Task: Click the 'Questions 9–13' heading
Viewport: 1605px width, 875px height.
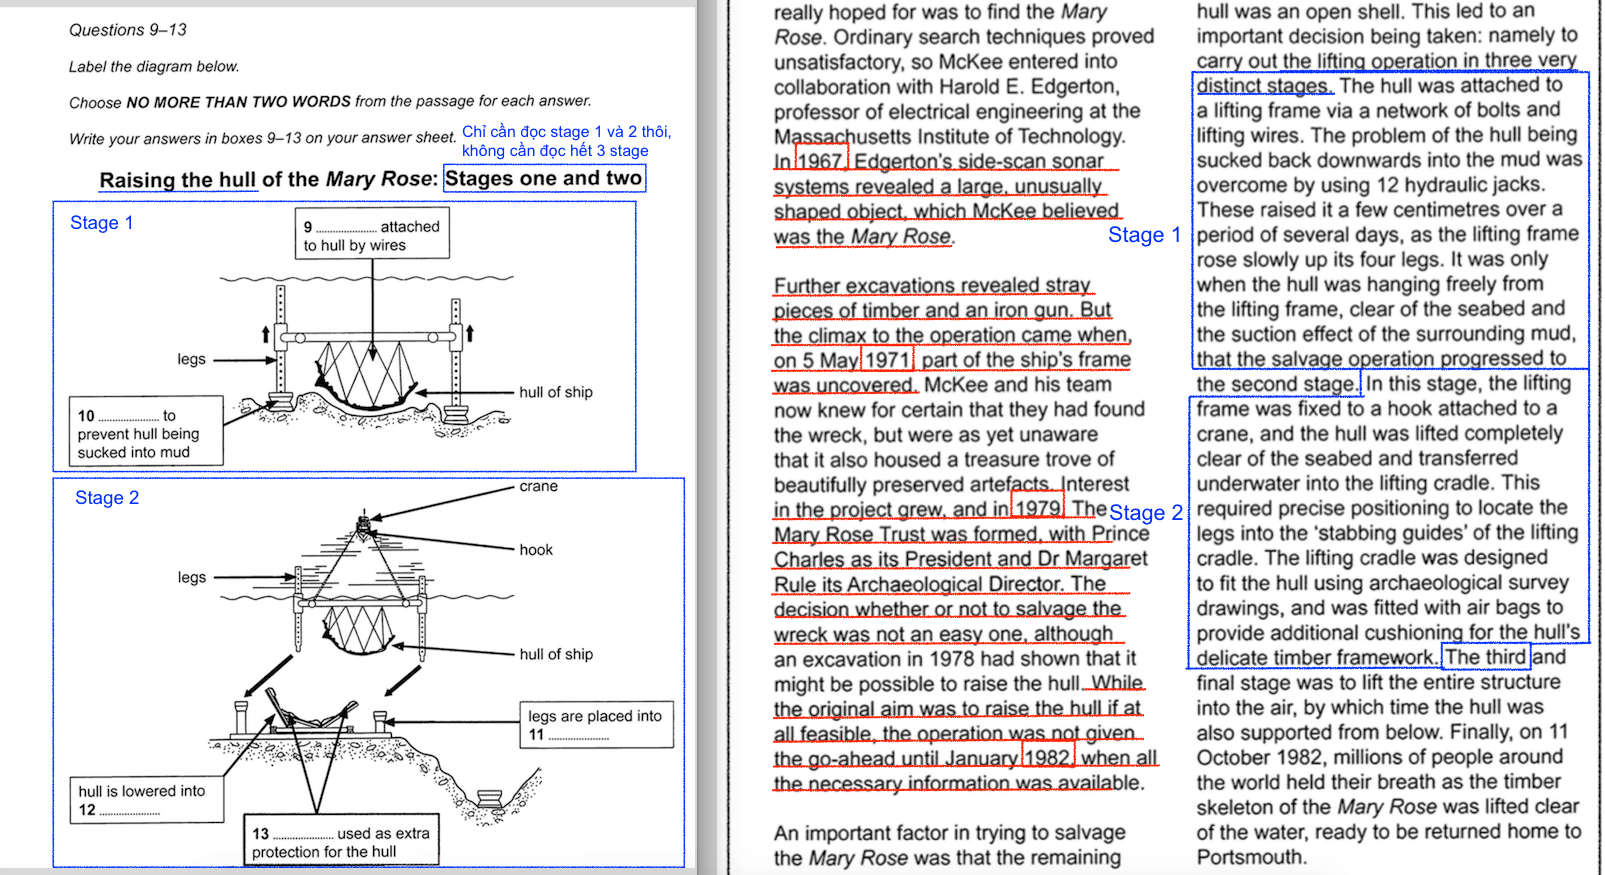Action: tap(128, 30)
